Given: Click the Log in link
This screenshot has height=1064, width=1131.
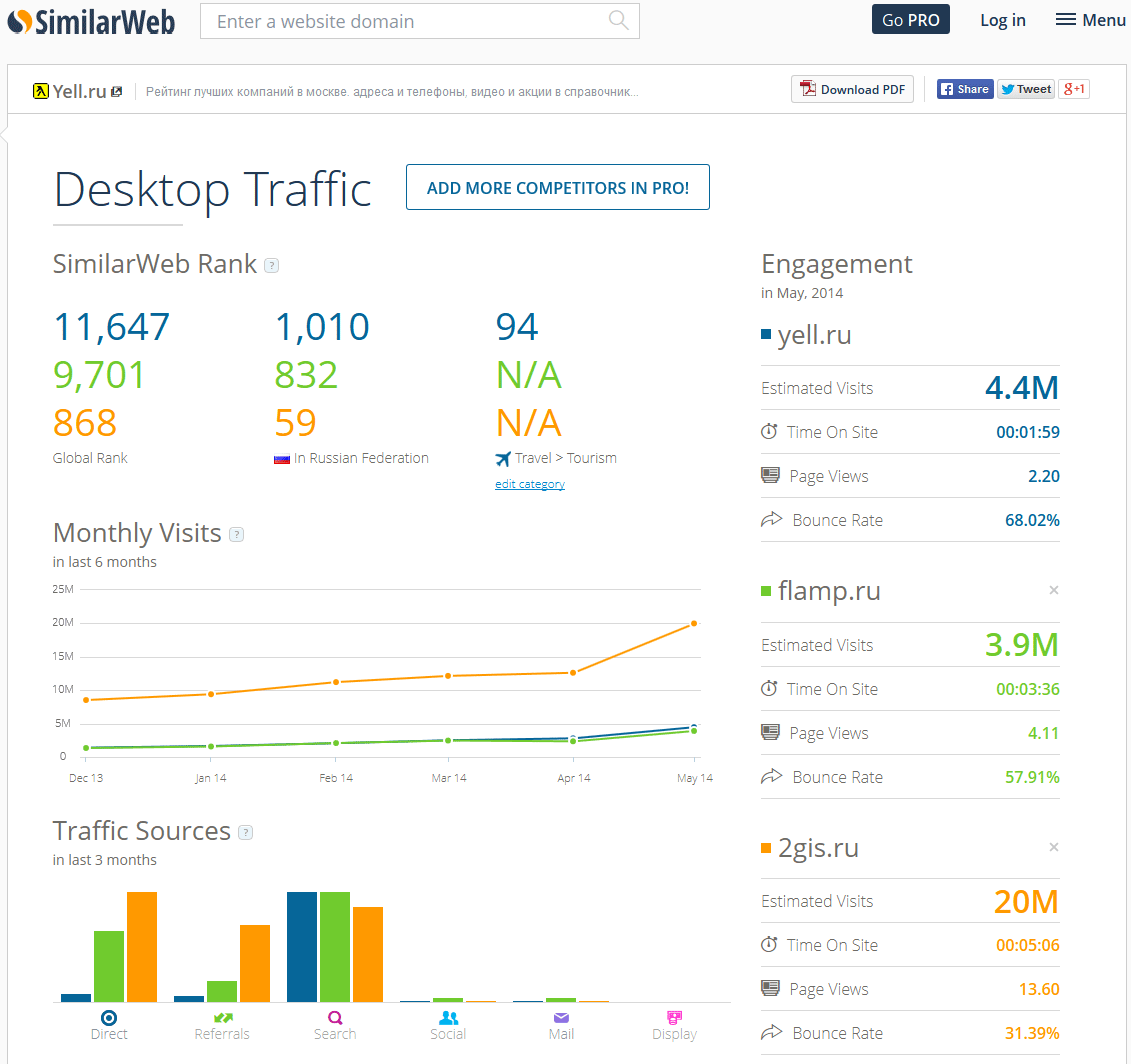Looking at the screenshot, I should pyautogui.click(x=1003, y=20).
